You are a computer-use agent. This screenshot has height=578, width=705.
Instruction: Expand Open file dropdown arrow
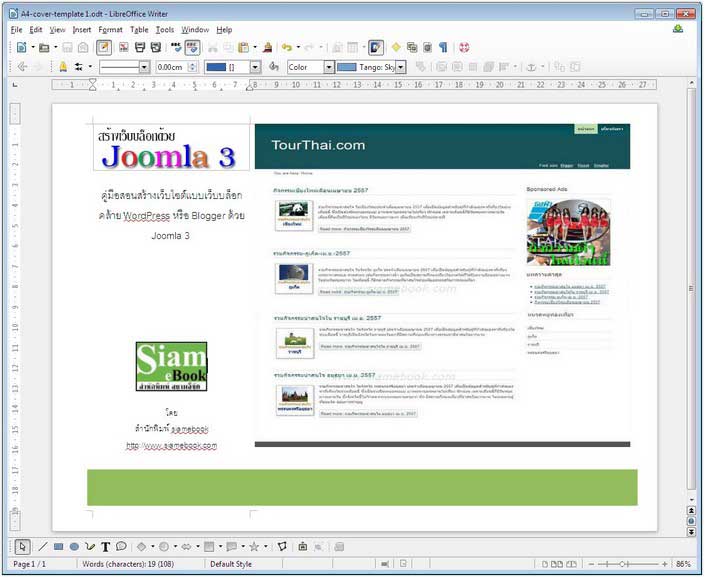pyautogui.click(x=55, y=47)
